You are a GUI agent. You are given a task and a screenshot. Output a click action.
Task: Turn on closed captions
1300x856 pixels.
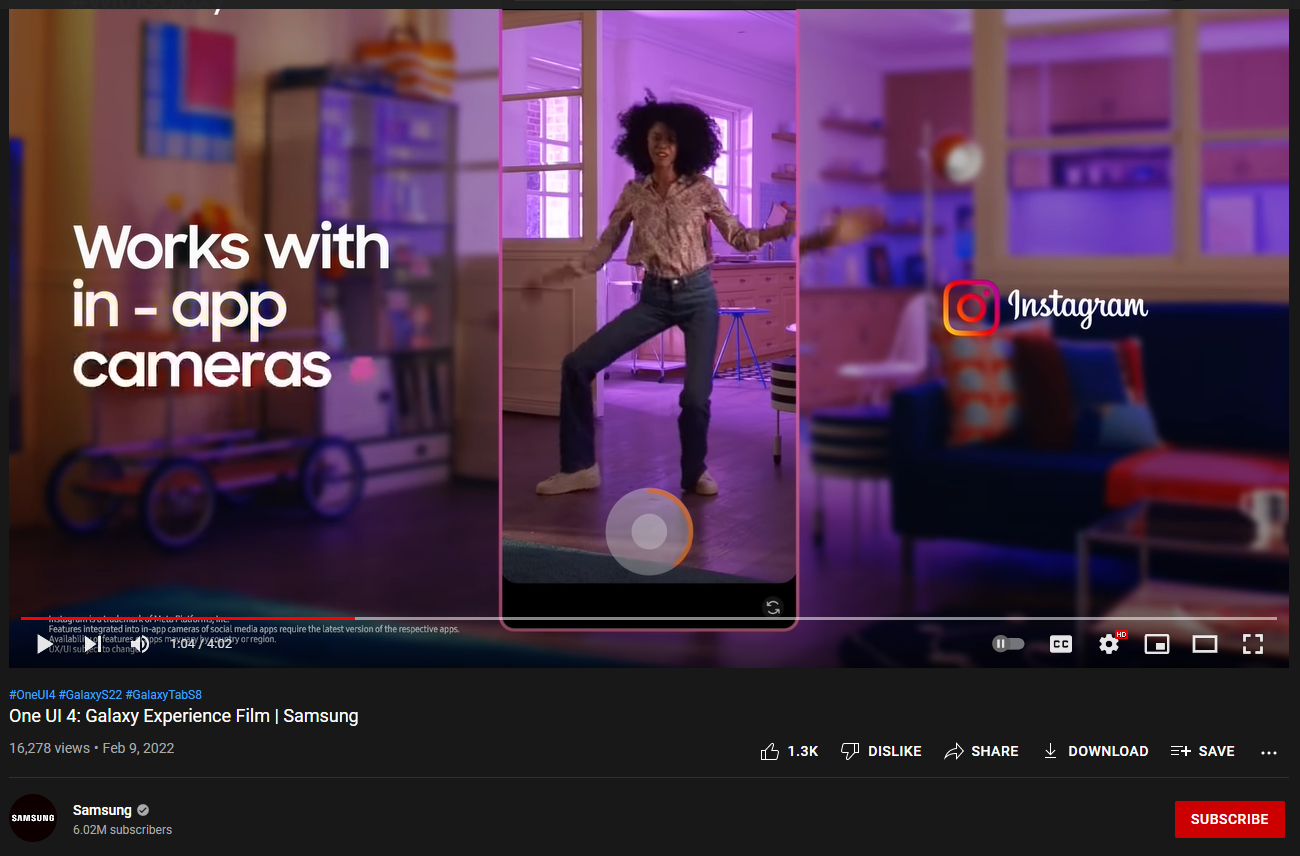pos(1061,644)
